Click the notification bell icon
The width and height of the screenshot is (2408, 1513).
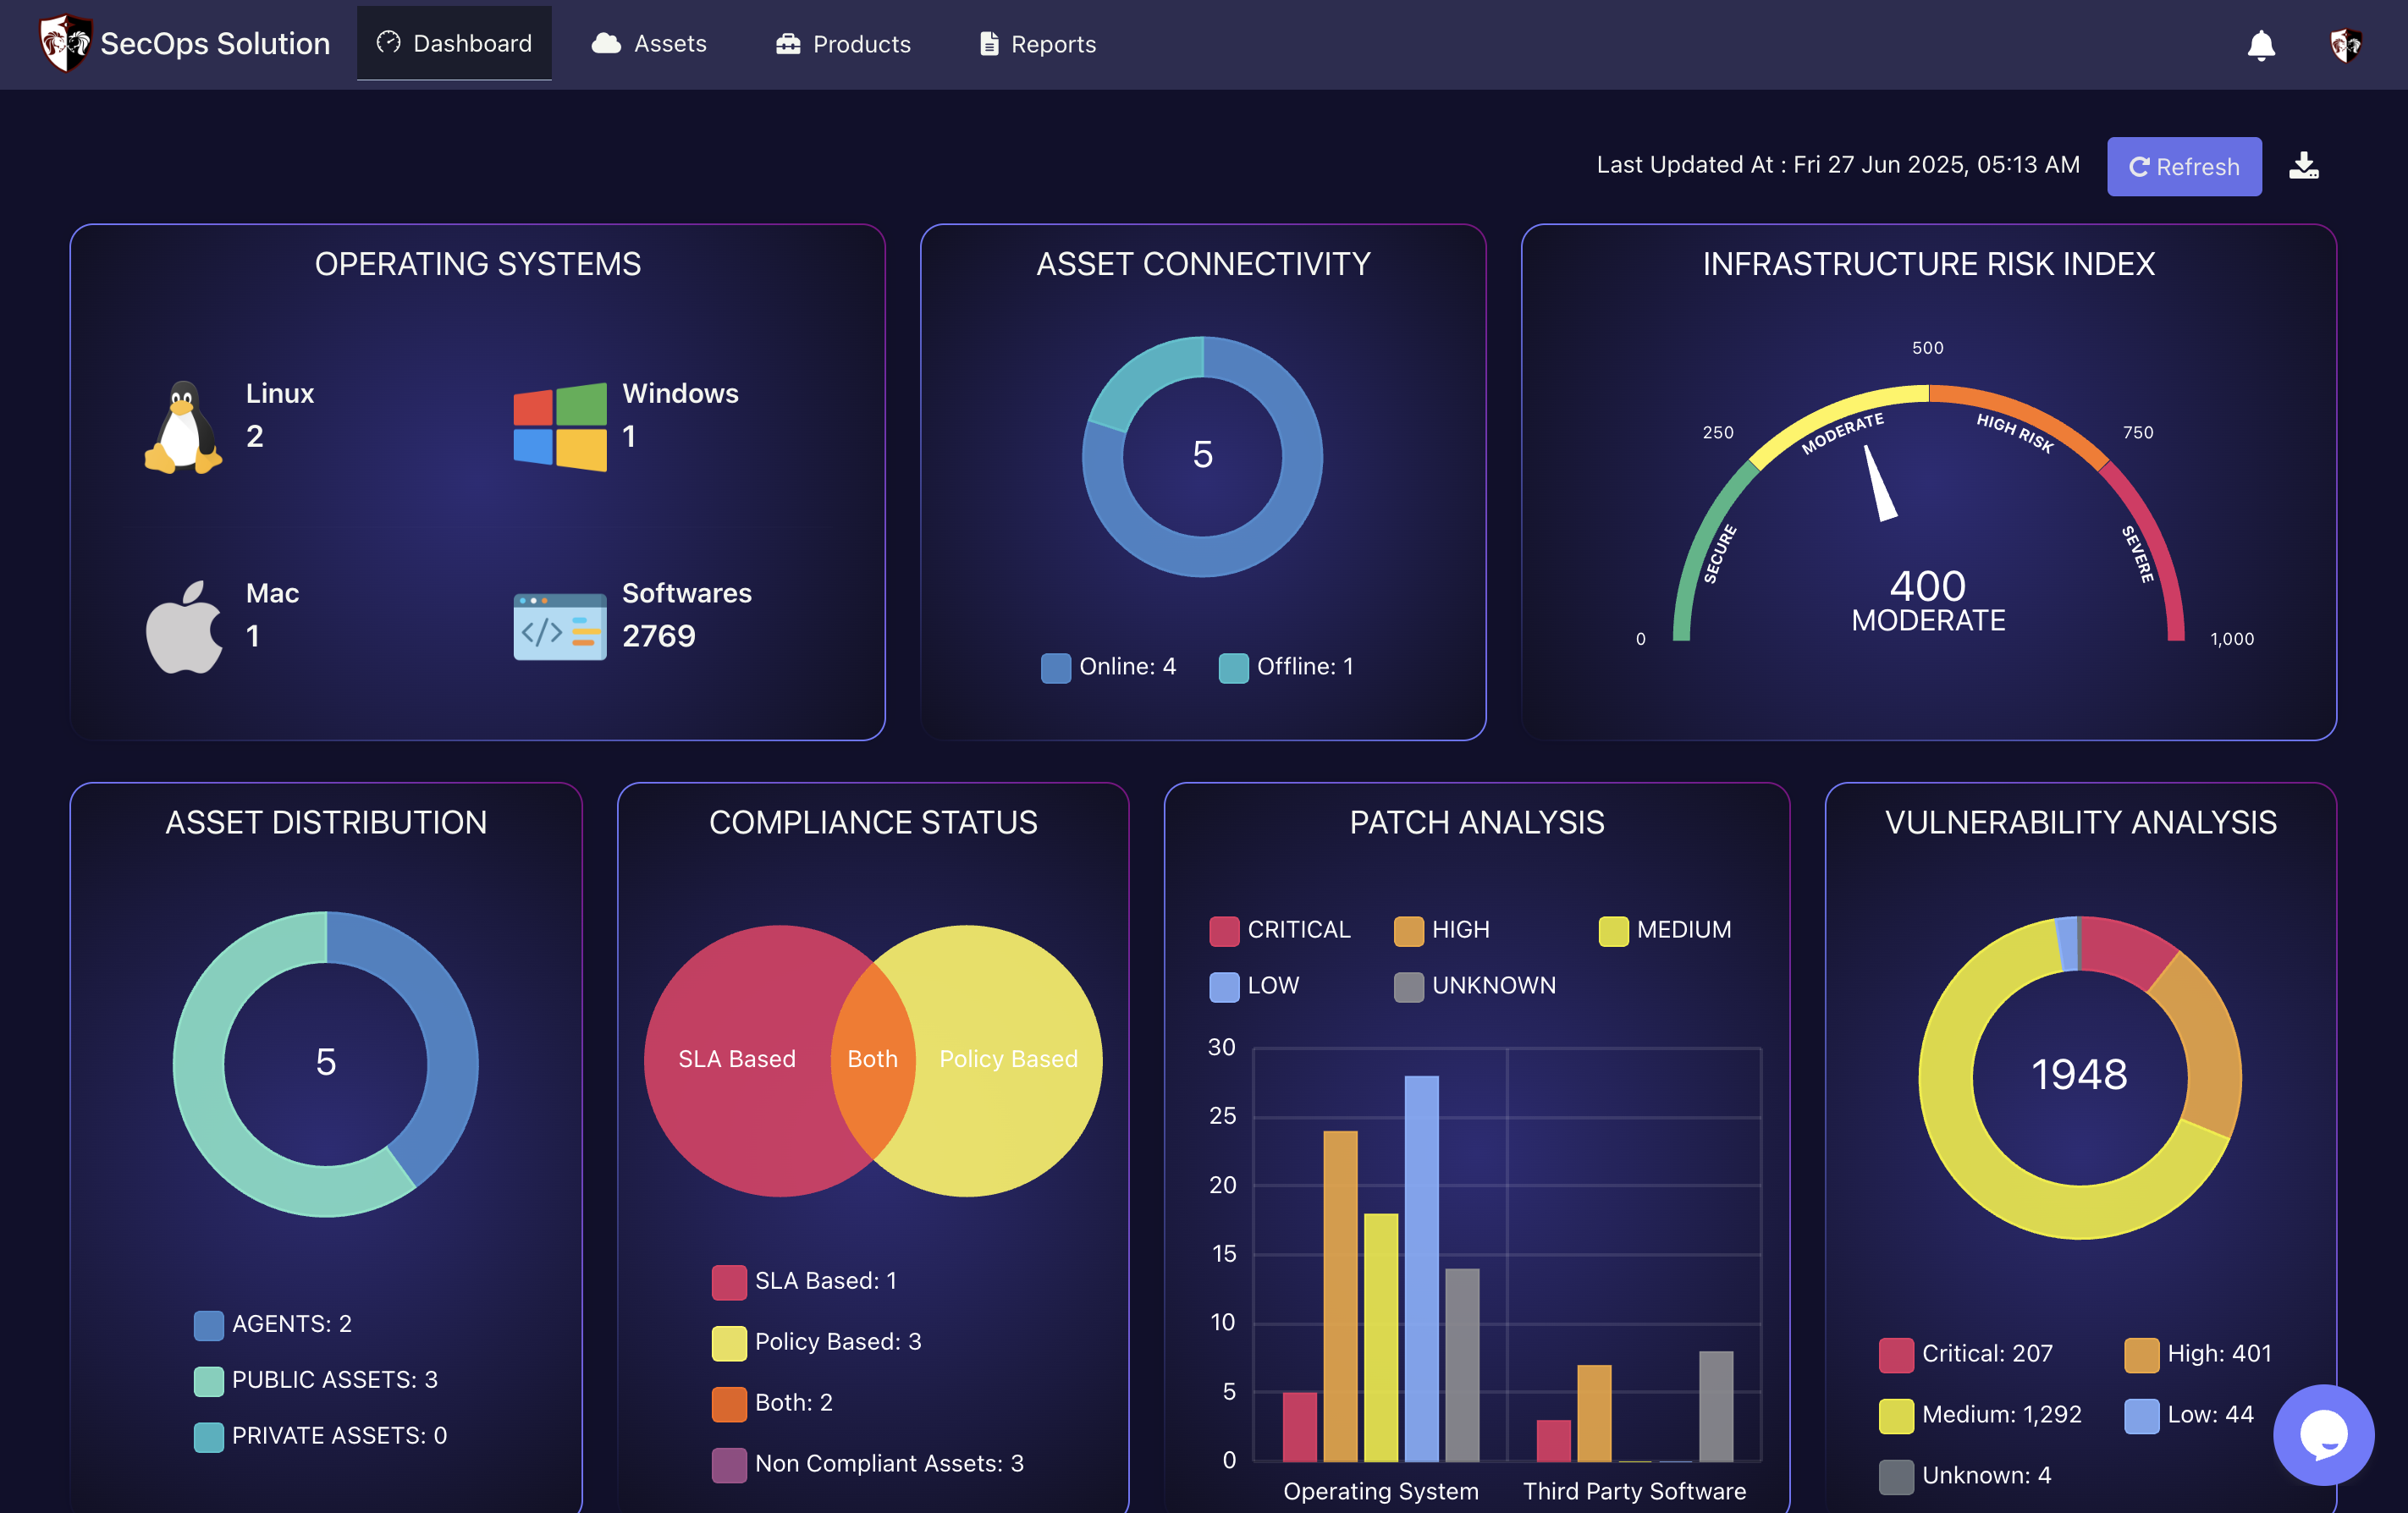pyautogui.click(x=2260, y=45)
